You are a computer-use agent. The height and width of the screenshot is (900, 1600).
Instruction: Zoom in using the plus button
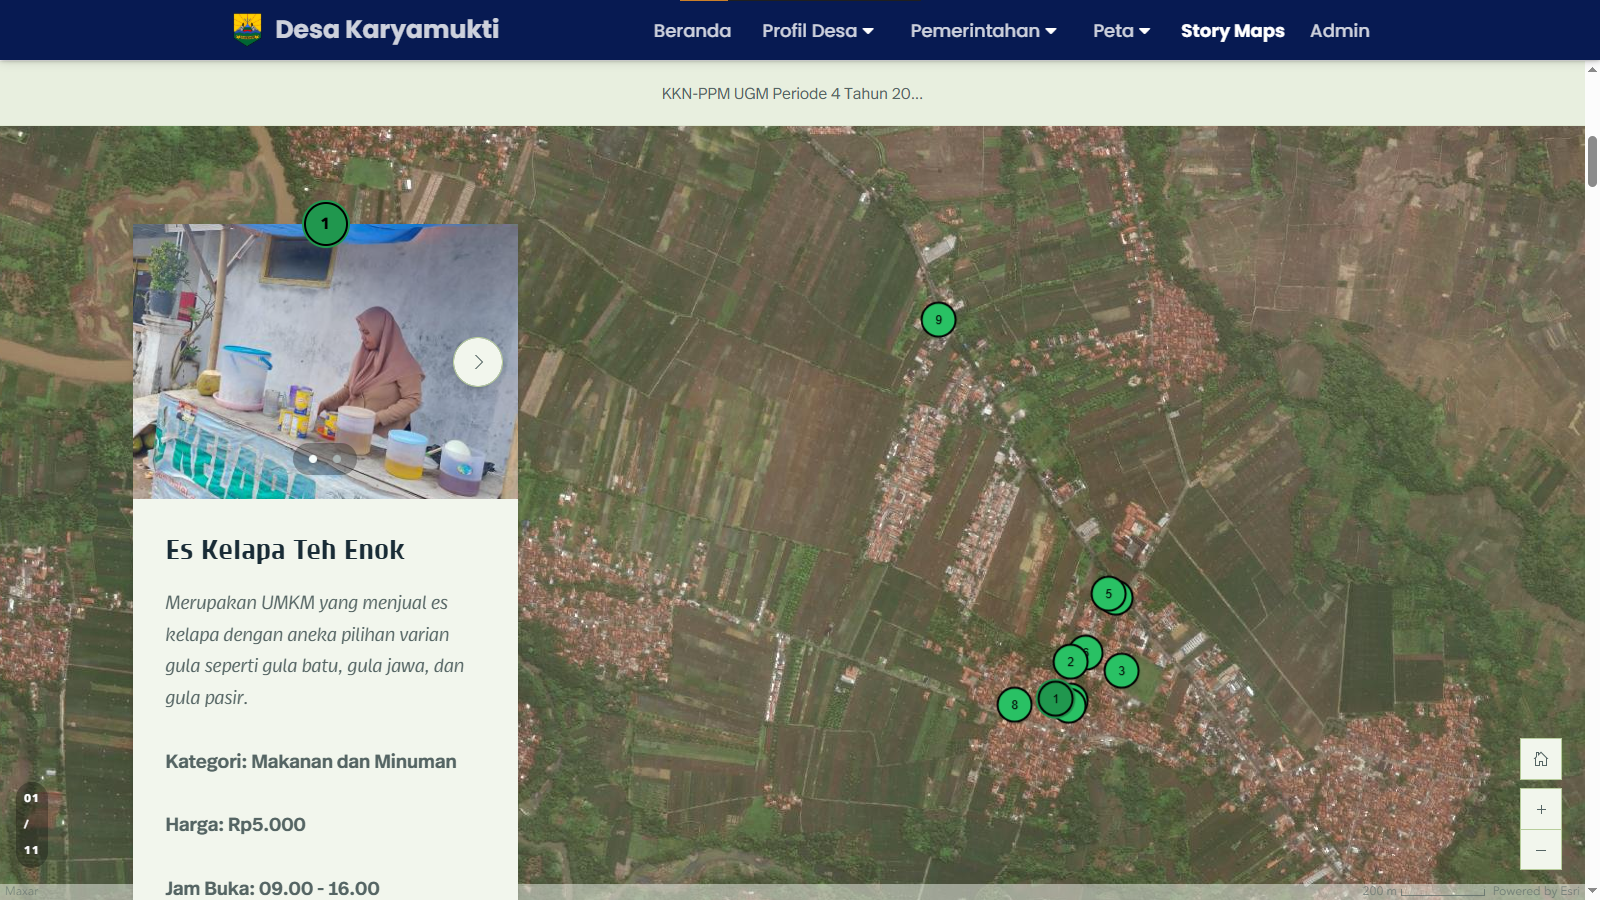tap(1540, 809)
